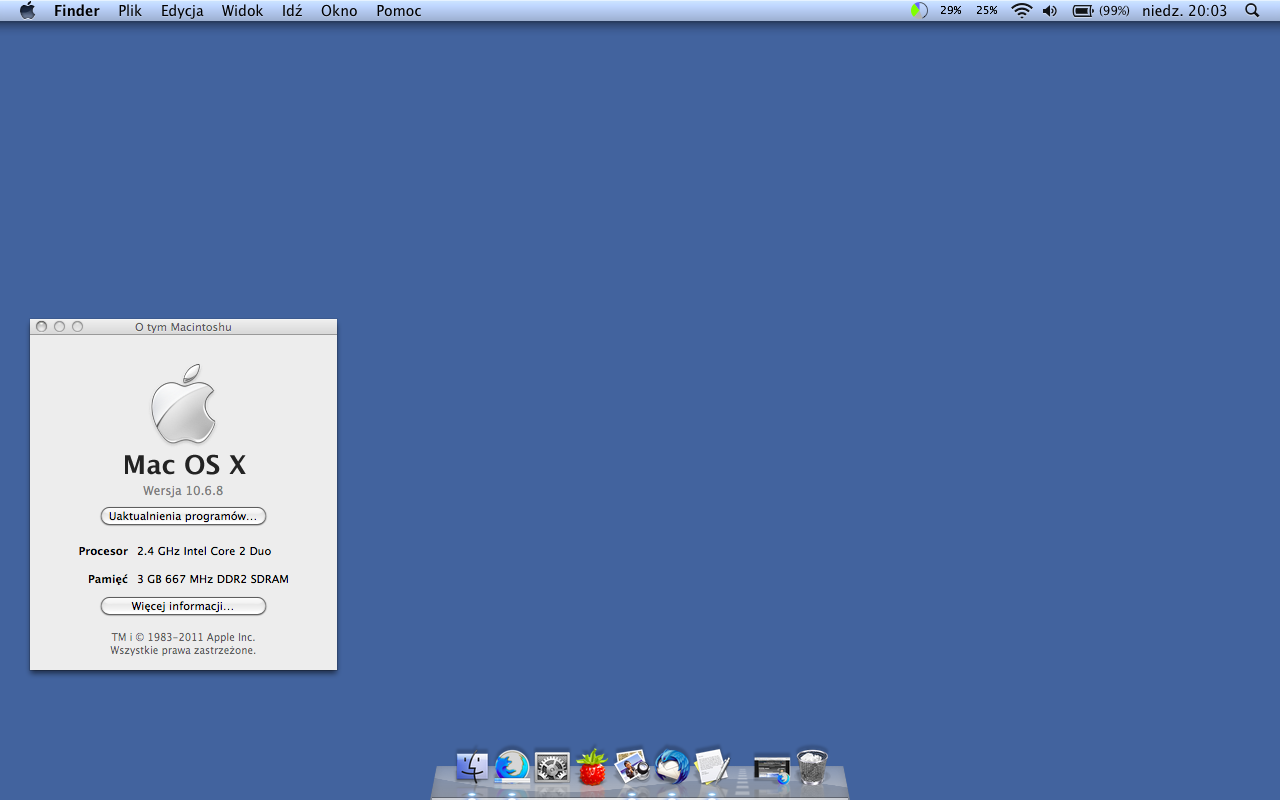Screen dimensions: 1280x800
Task: Open Finder from the Dock
Action: point(472,767)
